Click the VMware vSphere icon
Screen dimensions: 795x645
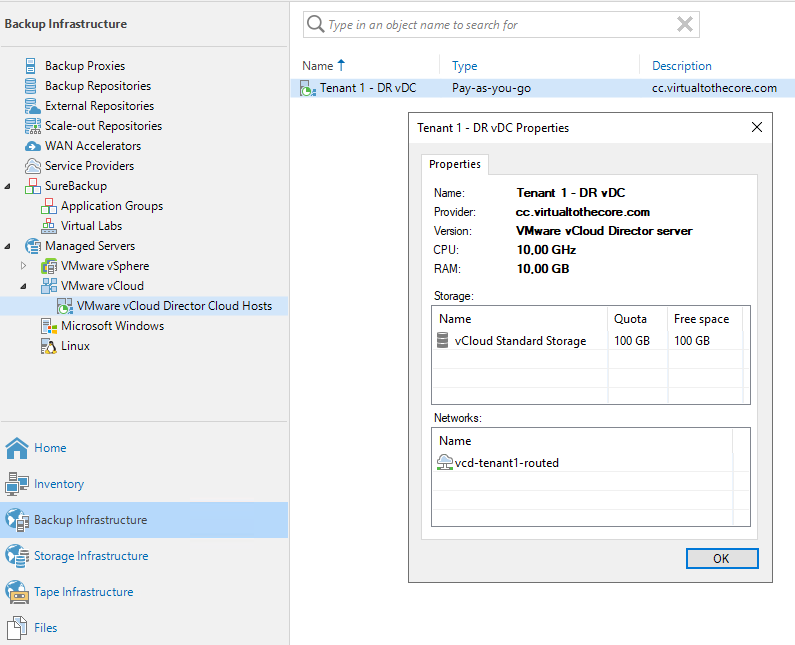tap(49, 266)
